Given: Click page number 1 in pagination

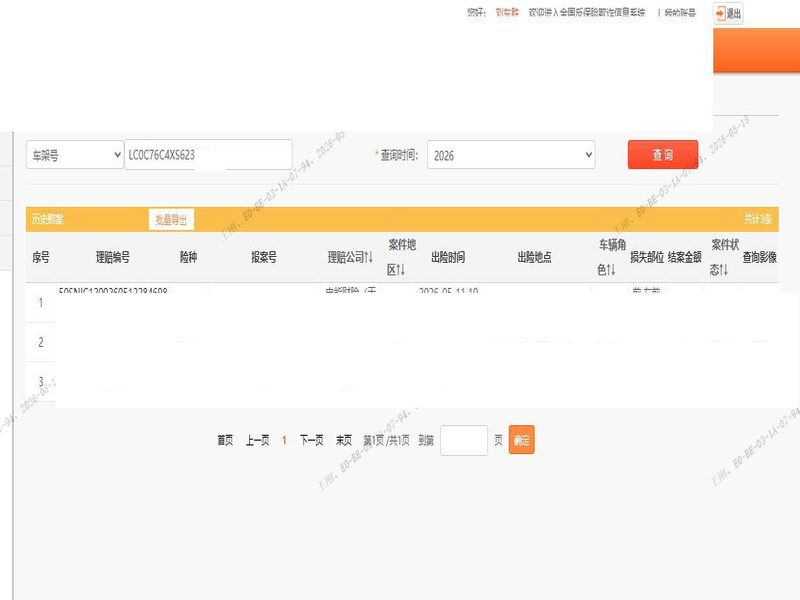Looking at the screenshot, I should click(x=284, y=440).
